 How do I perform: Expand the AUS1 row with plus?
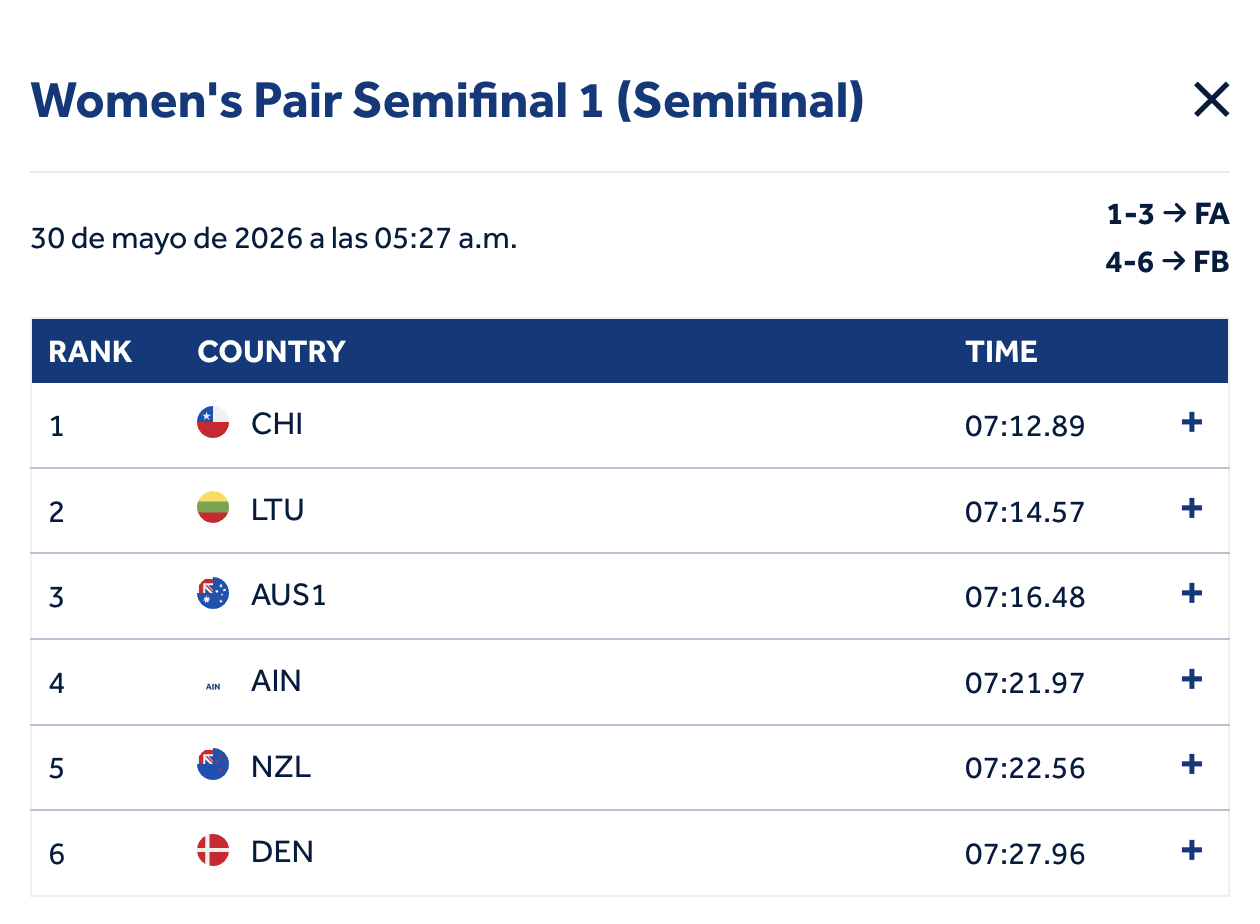pyautogui.click(x=1191, y=594)
